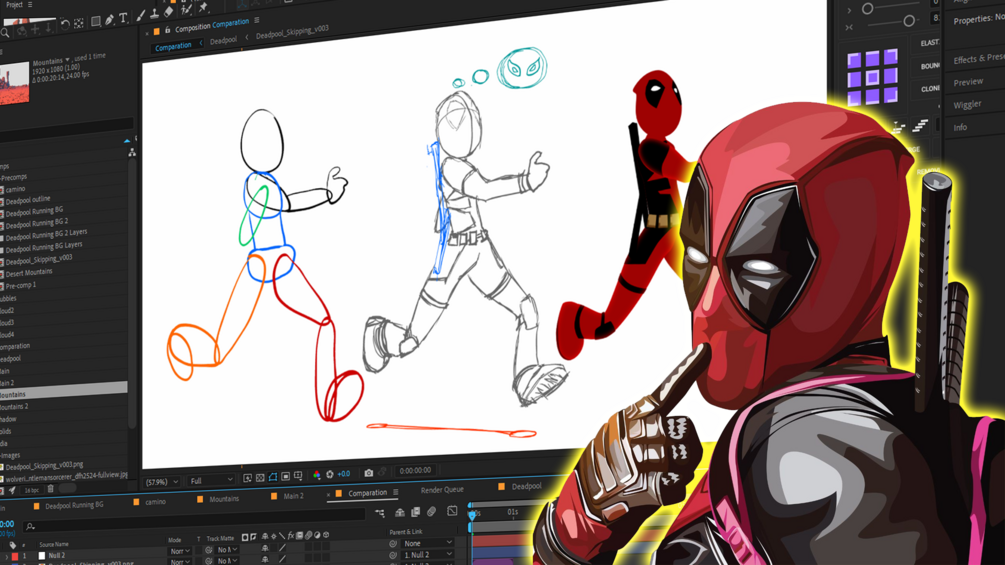The width and height of the screenshot is (1005, 565).
Task: Toggle the Composition viewer lock
Action: tap(167, 30)
